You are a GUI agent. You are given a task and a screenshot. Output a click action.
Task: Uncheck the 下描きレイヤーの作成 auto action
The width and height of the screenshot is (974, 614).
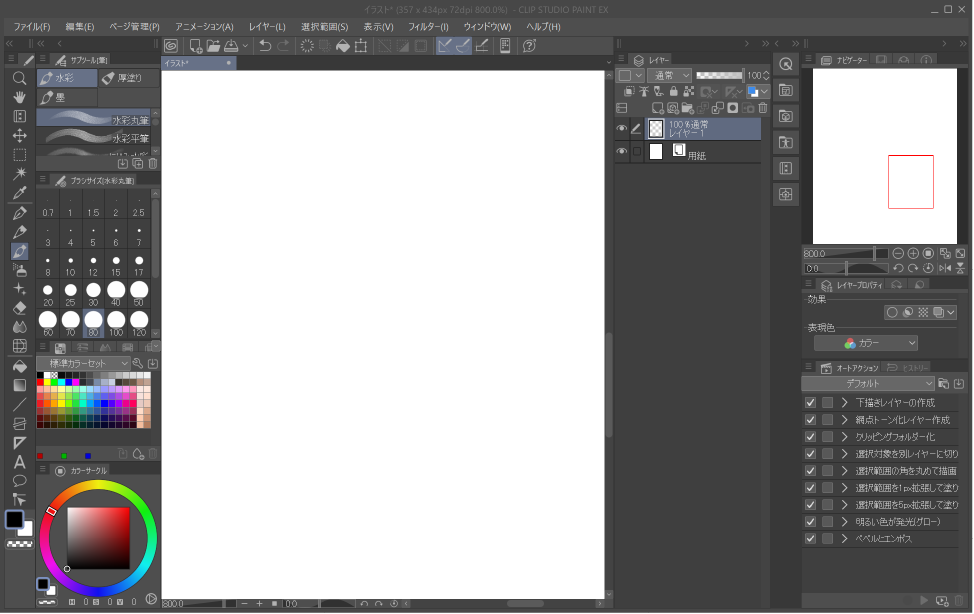pyautogui.click(x=810, y=401)
